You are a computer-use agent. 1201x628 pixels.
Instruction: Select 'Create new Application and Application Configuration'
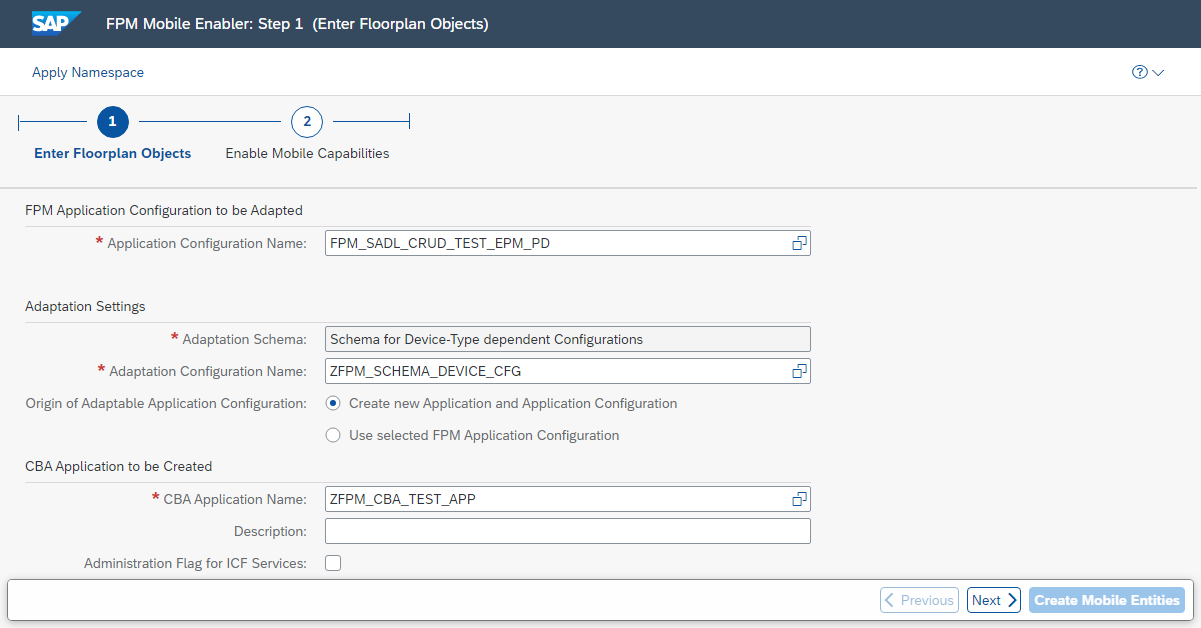pyautogui.click(x=333, y=403)
